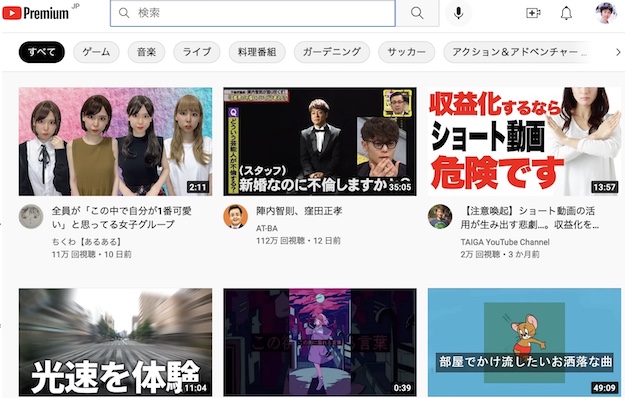This screenshot has width=625, height=398.
Task: Select the 音楽 filter chip
Action: coord(146,52)
